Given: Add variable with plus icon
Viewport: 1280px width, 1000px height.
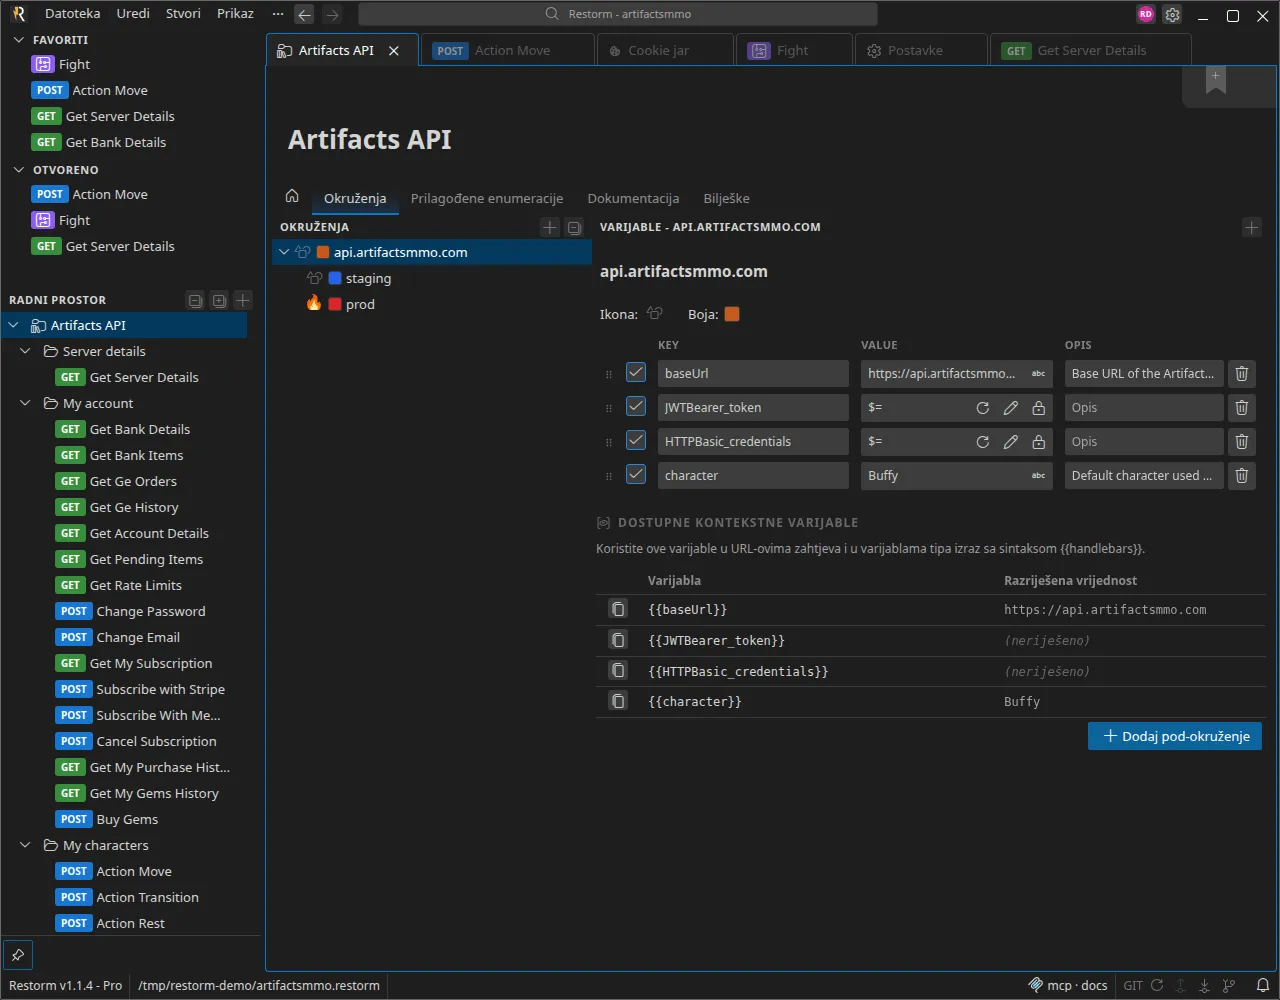Looking at the screenshot, I should point(1252,227).
